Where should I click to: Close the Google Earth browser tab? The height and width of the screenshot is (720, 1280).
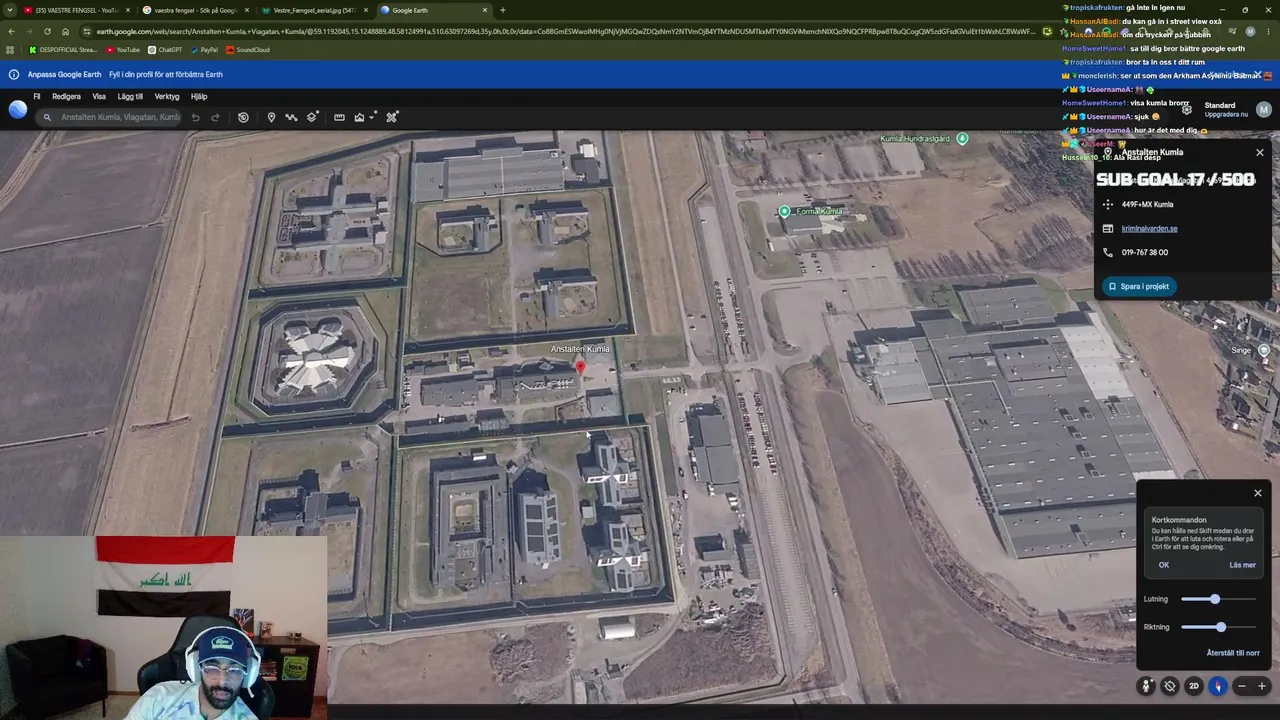pyautogui.click(x=485, y=10)
